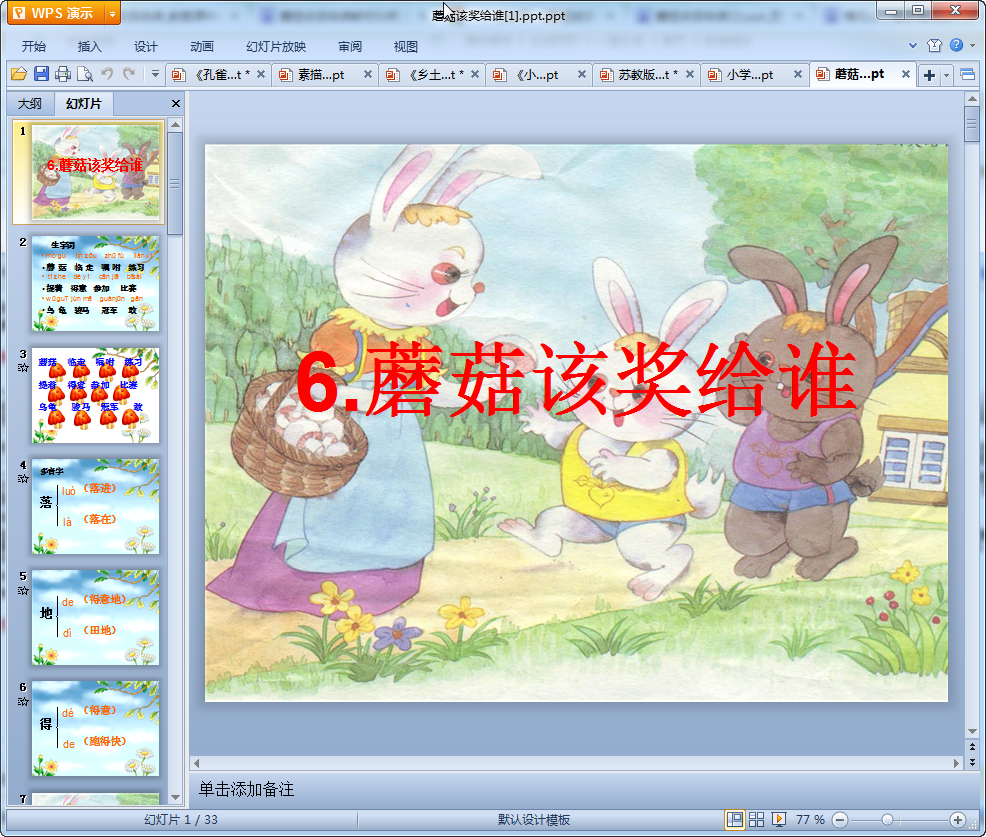Open the 审阅 menu

point(350,46)
